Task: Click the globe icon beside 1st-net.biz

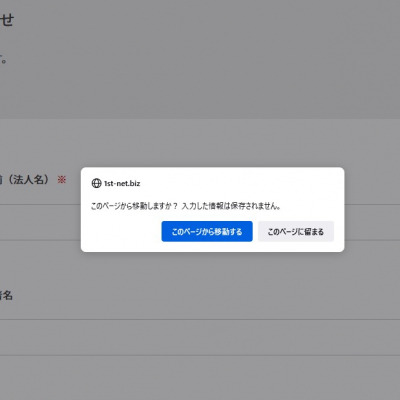Action: [x=96, y=183]
